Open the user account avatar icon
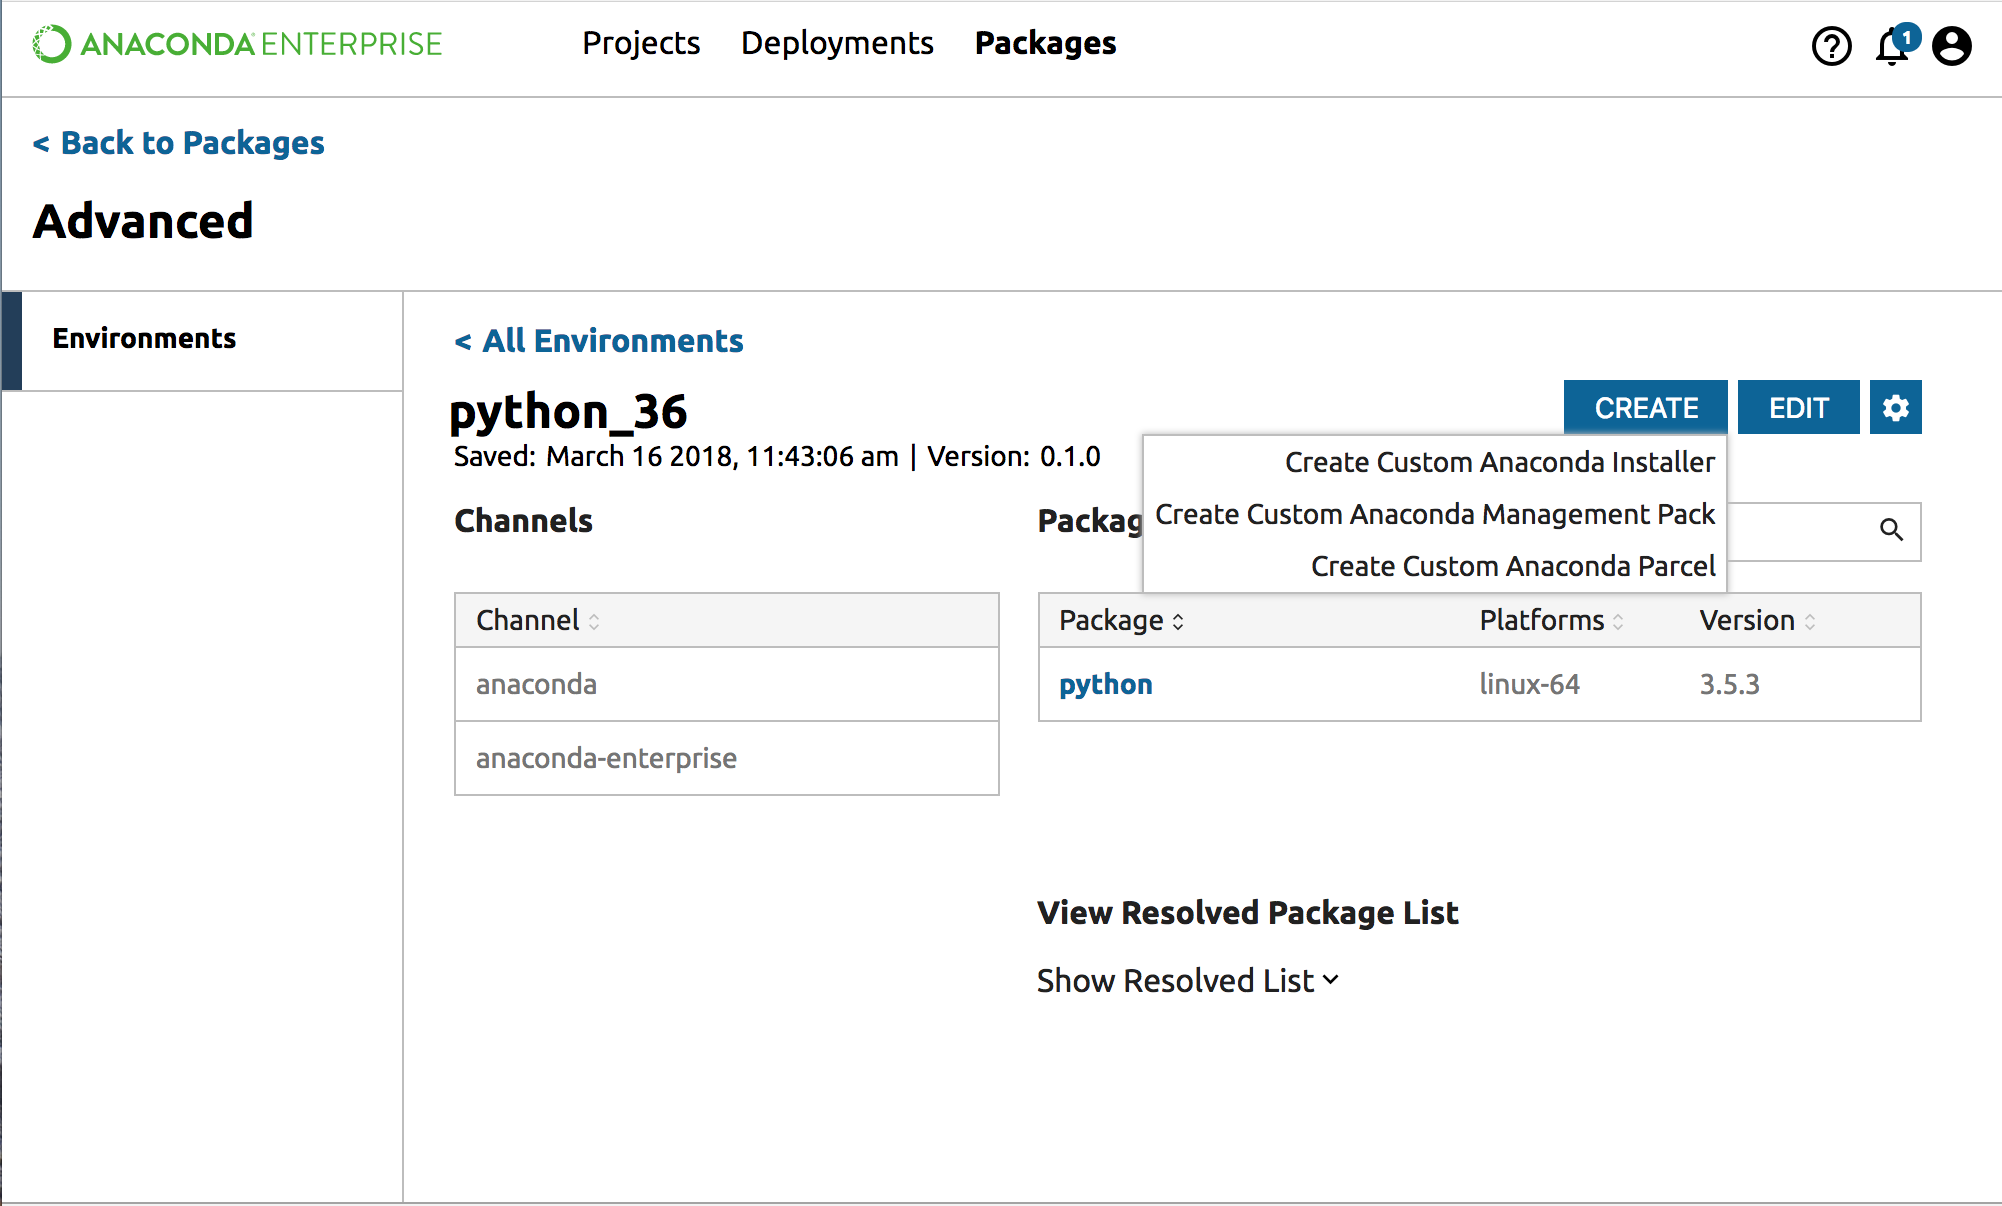Image resolution: width=2002 pixels, height=1206 pixels. tap(1951, 46)
